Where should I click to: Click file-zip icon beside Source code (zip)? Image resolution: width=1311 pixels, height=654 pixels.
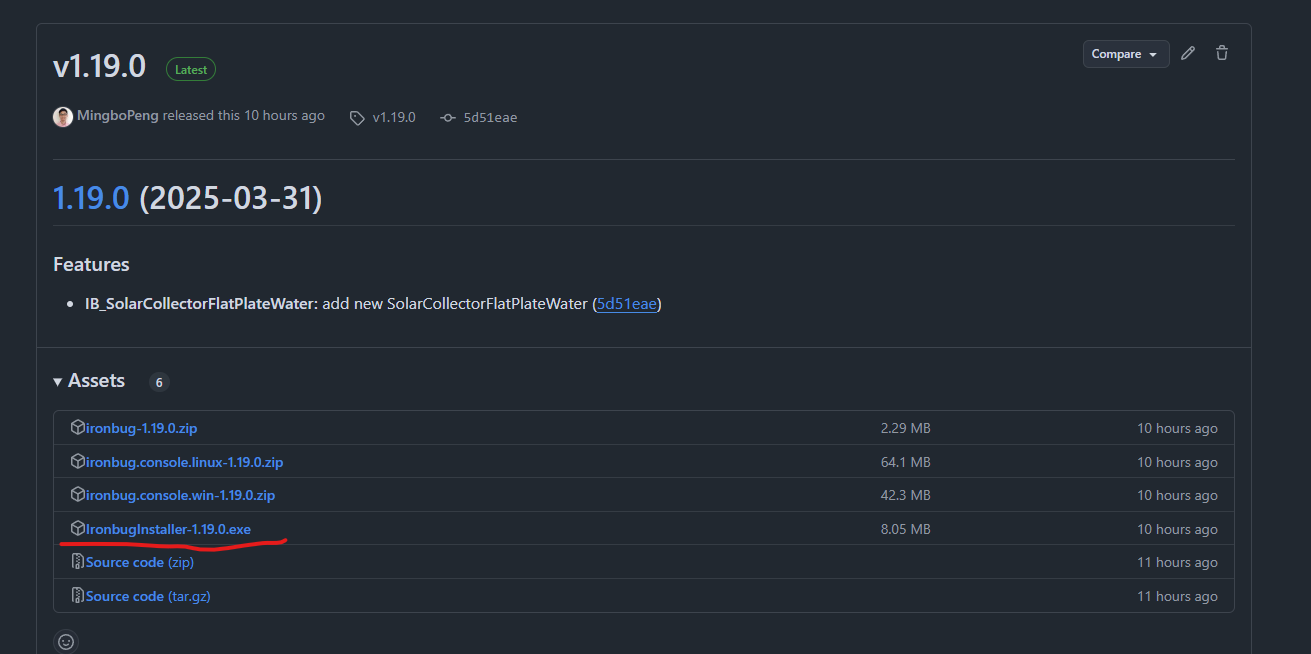[x=78, y=562]
